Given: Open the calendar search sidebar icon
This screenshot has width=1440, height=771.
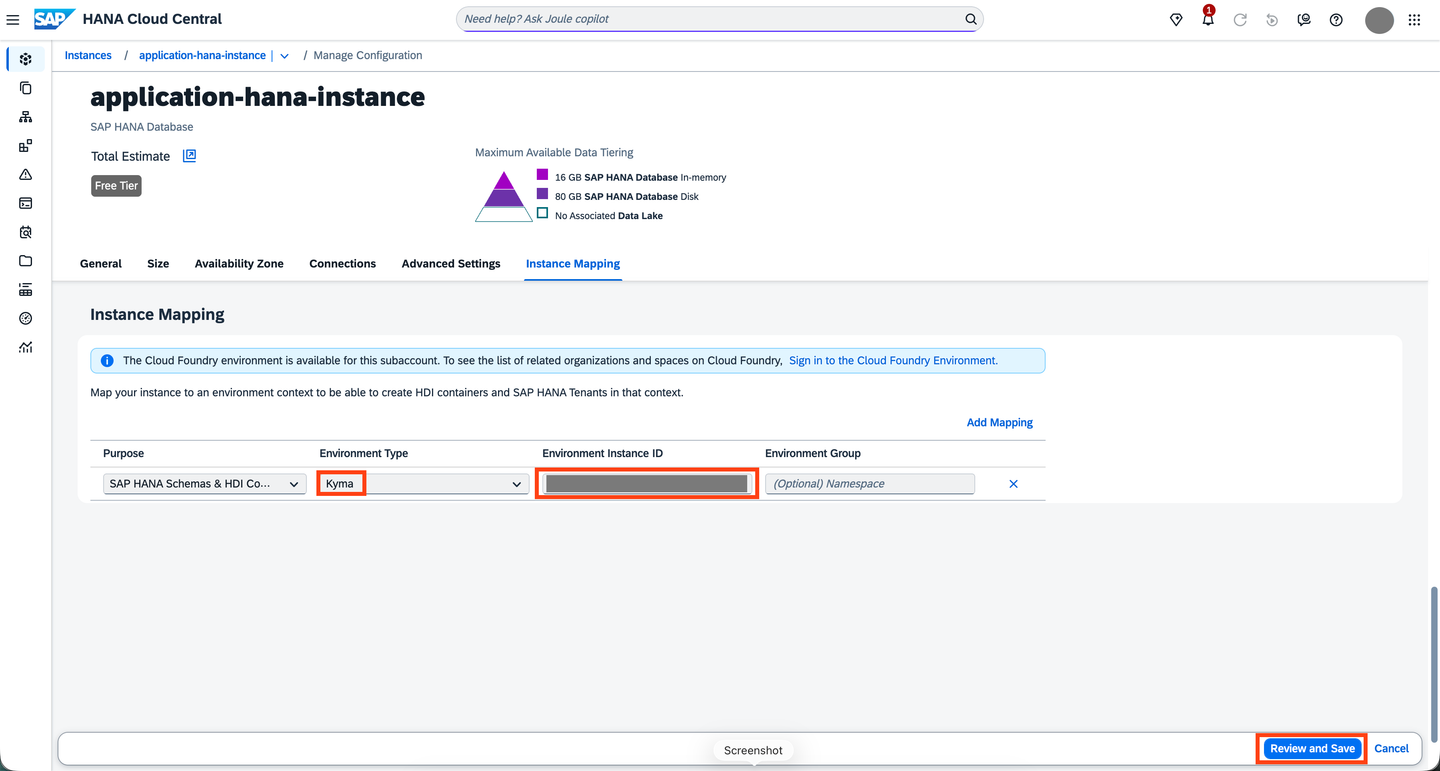Looking at the screenshot, I should tap(26, 232).
